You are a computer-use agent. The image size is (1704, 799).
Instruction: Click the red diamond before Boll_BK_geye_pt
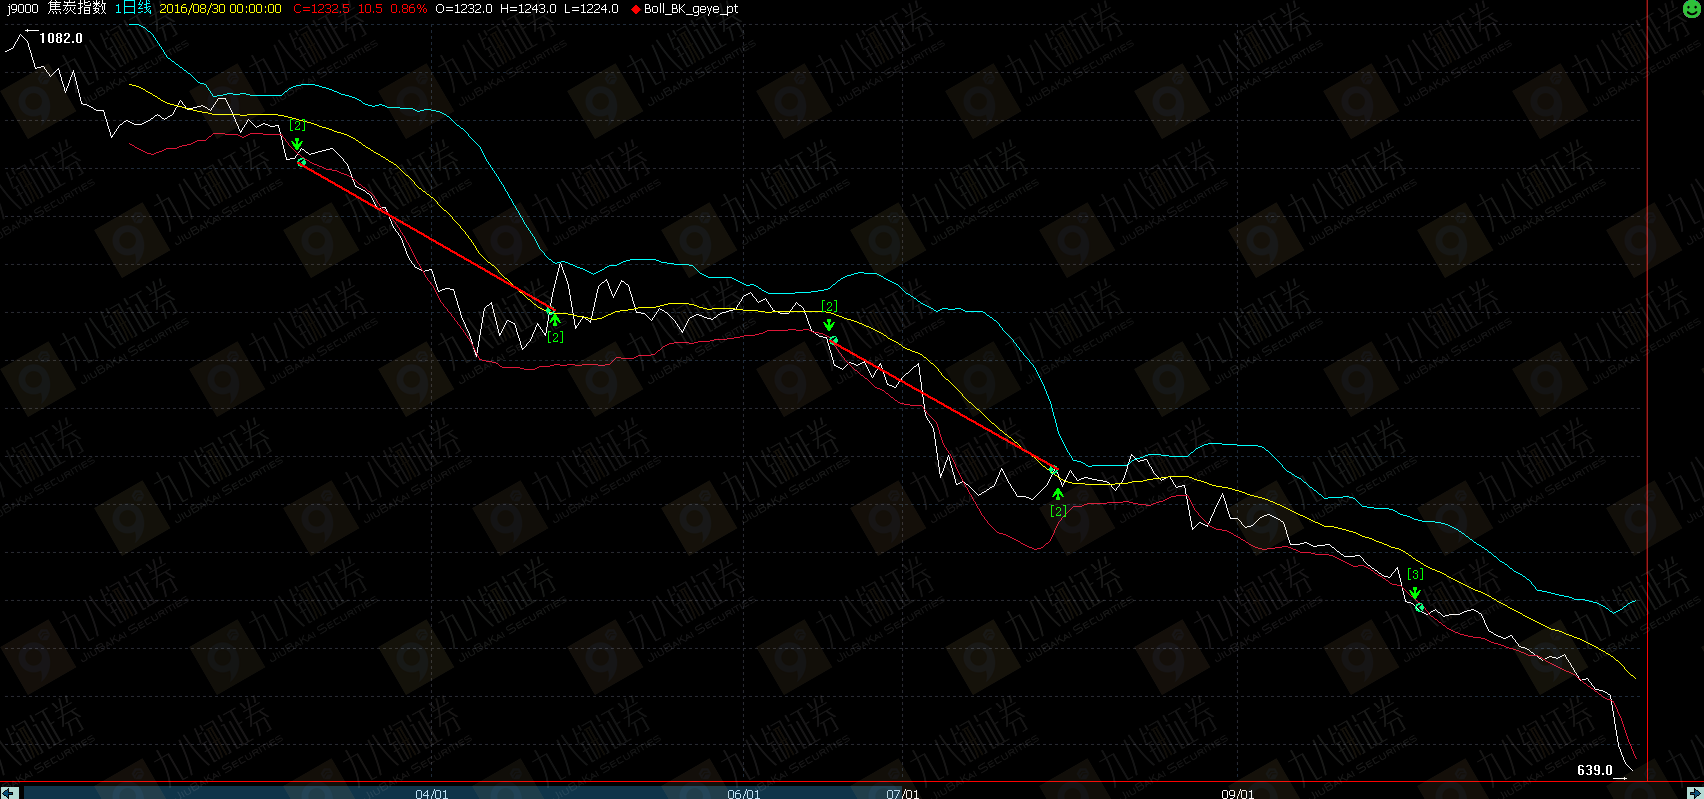[x=636, y=9]
